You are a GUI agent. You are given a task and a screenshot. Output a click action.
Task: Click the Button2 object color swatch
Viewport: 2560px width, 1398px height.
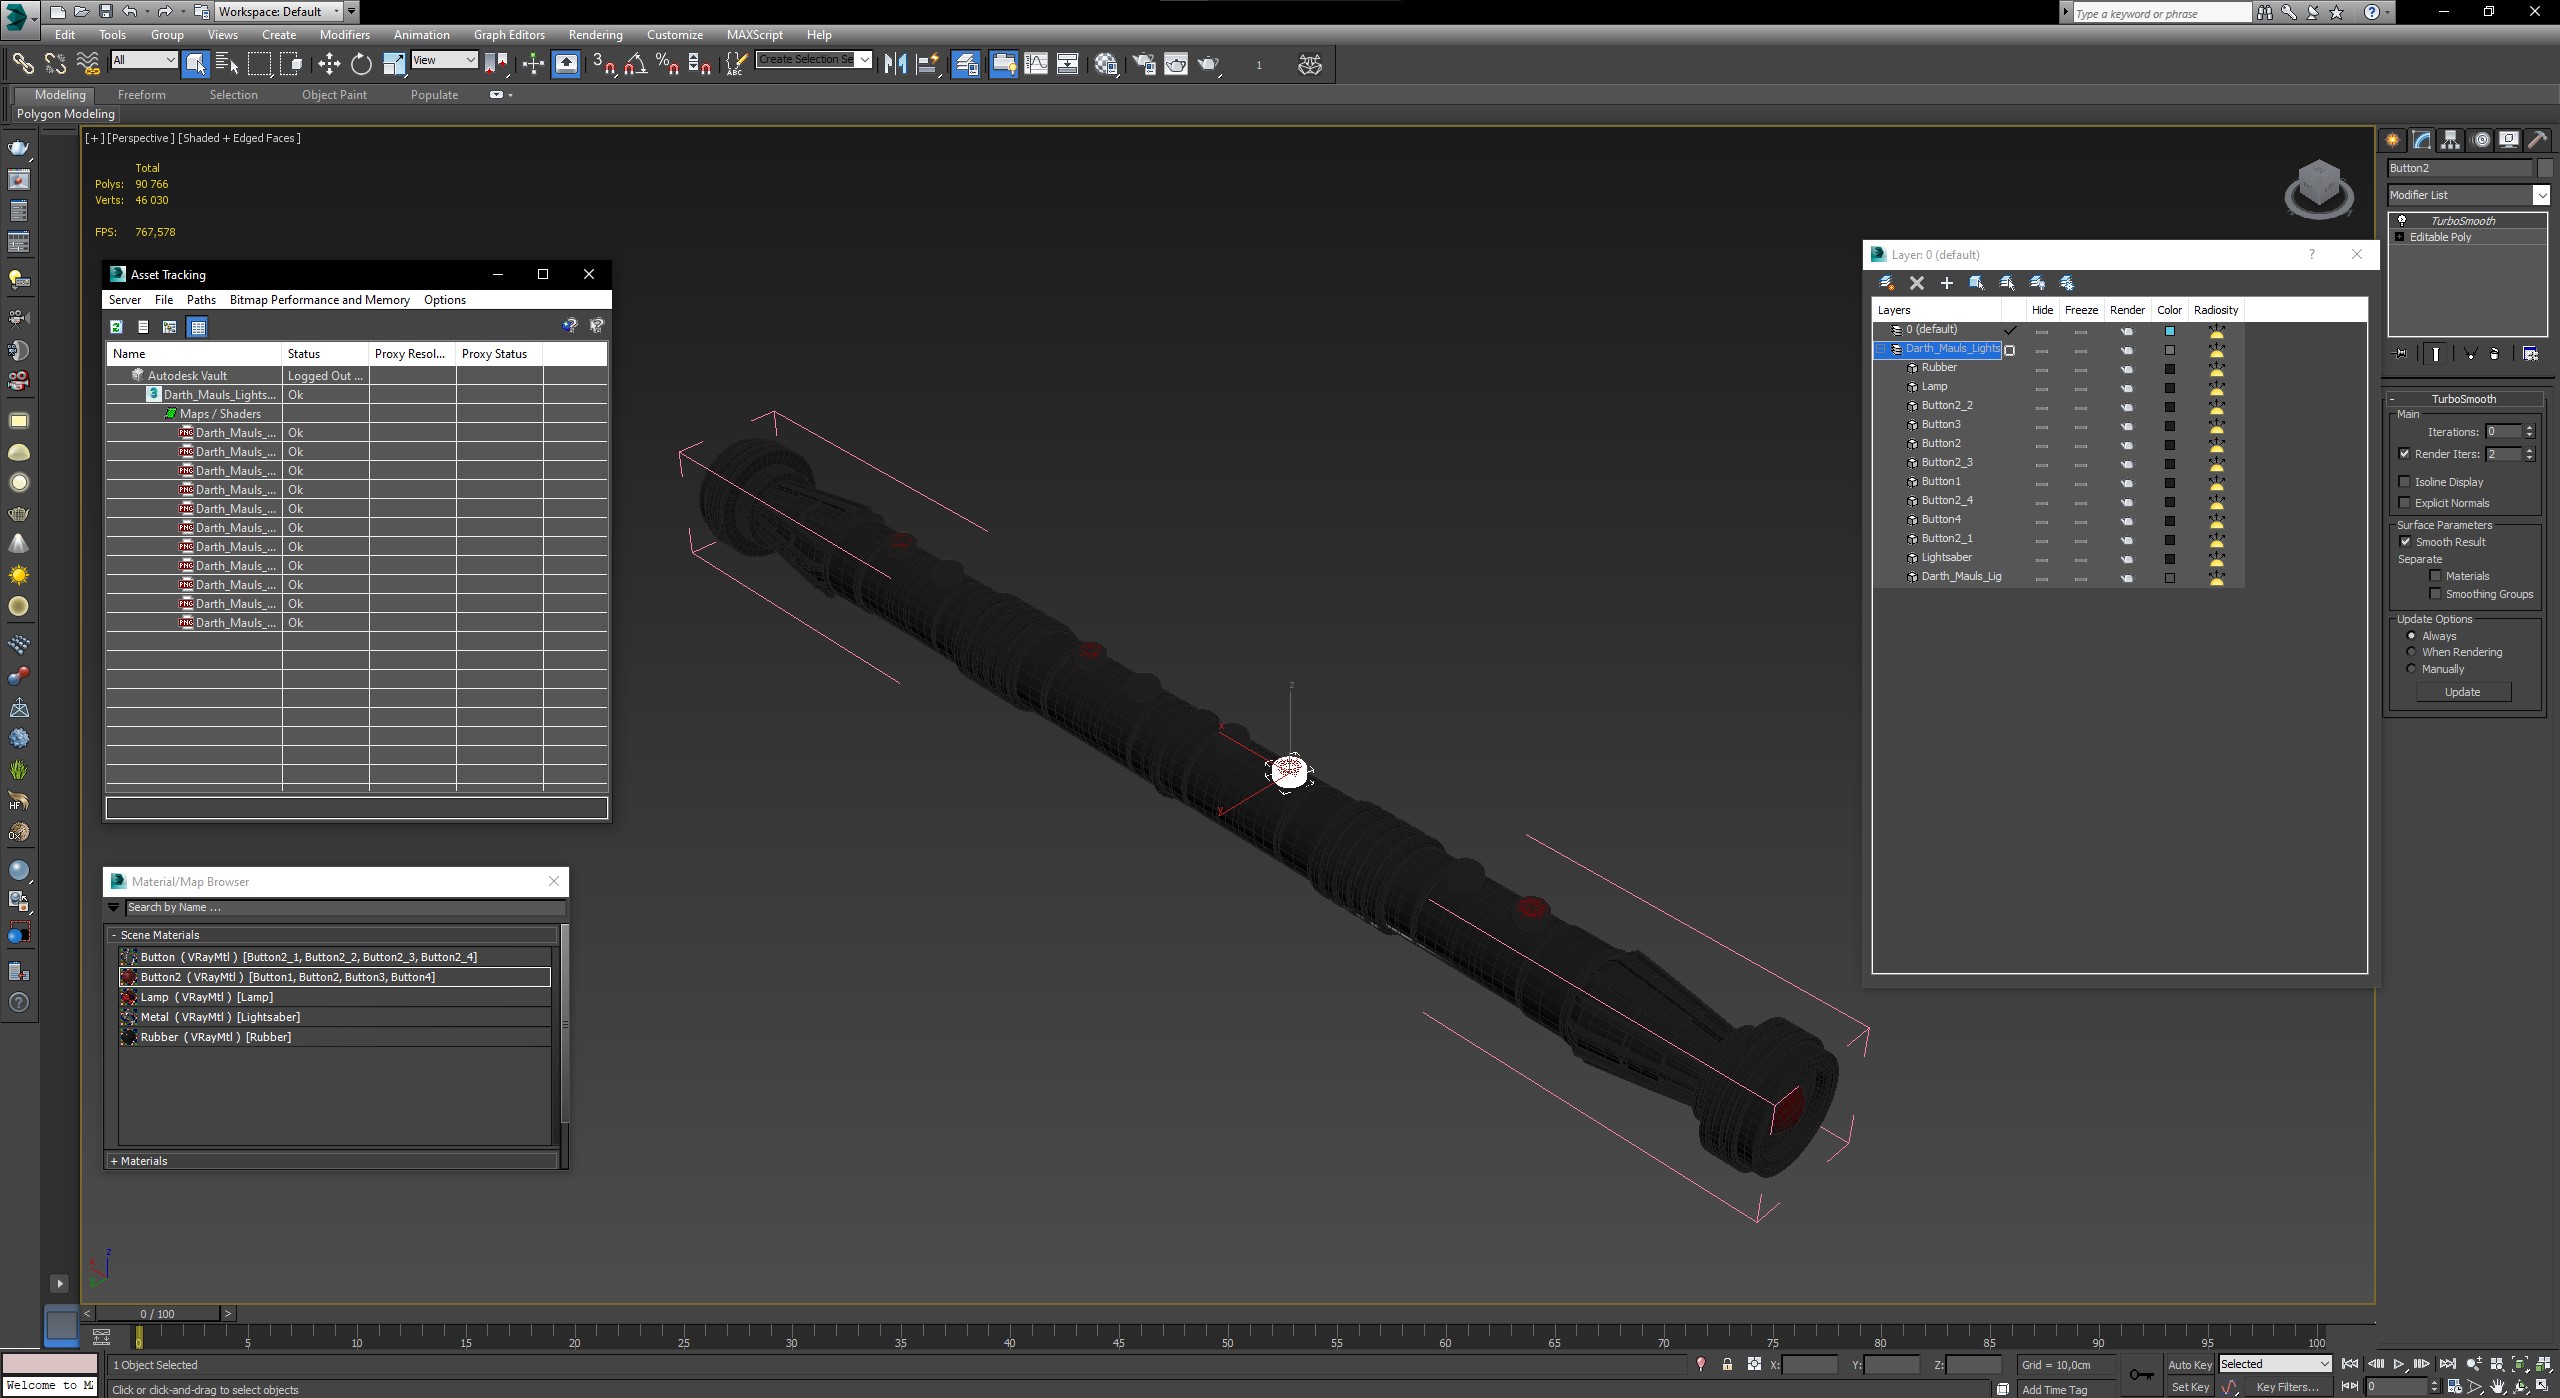[2544, 168]
